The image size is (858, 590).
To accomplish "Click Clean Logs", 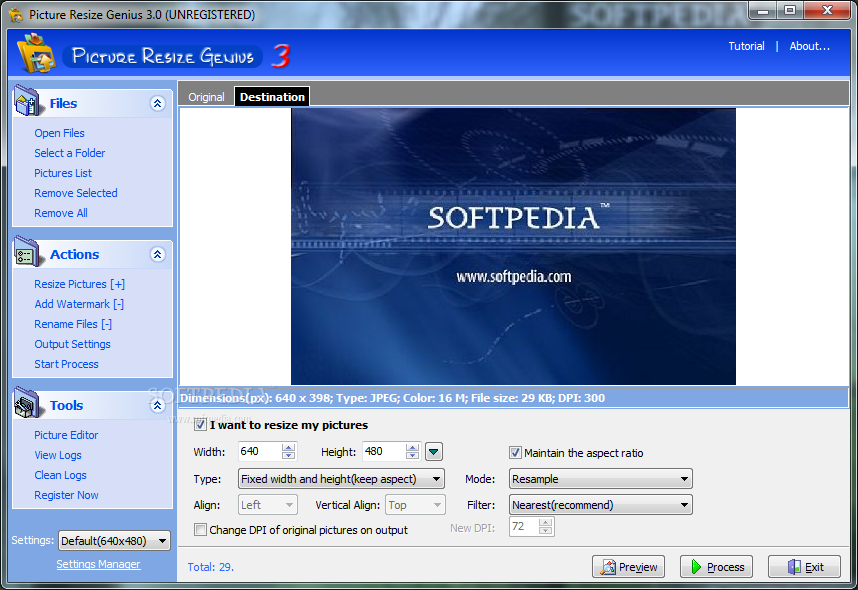I will [x=60, y=475].
